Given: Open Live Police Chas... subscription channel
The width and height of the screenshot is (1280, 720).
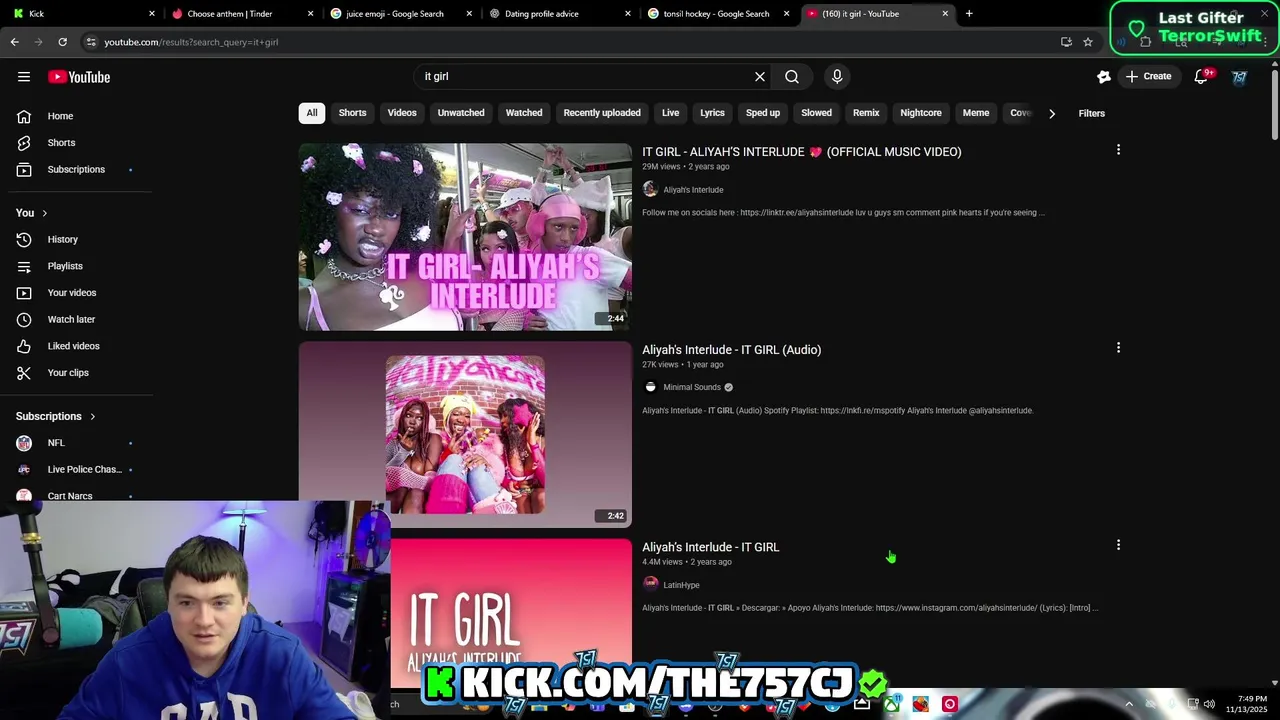Looking at the screenshot, I should tap(75, 469).
